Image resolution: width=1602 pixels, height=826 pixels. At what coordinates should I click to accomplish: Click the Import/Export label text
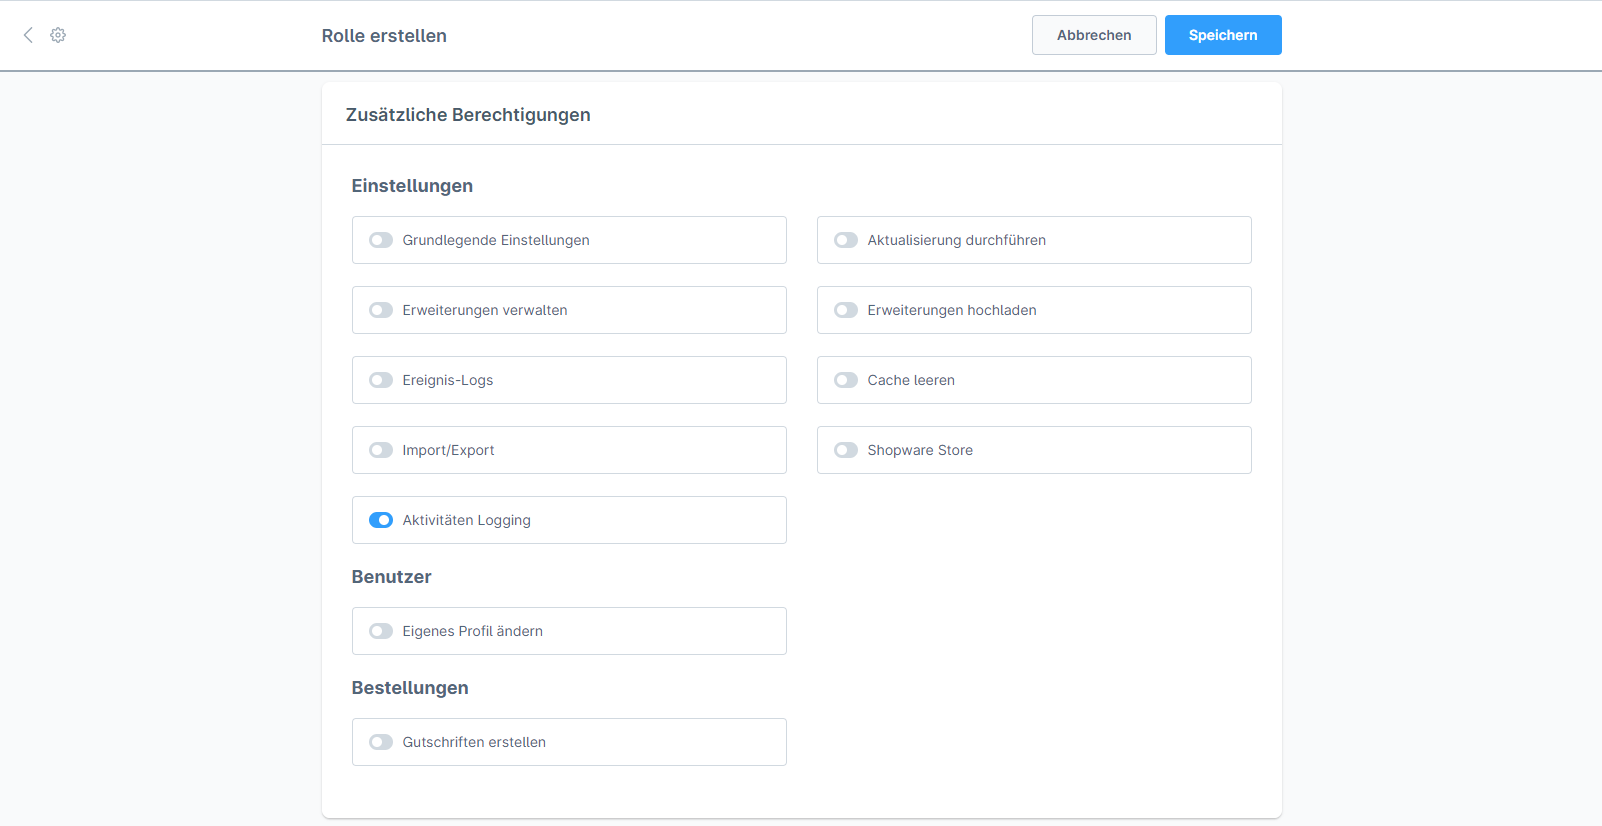click(x=448, y=450)
